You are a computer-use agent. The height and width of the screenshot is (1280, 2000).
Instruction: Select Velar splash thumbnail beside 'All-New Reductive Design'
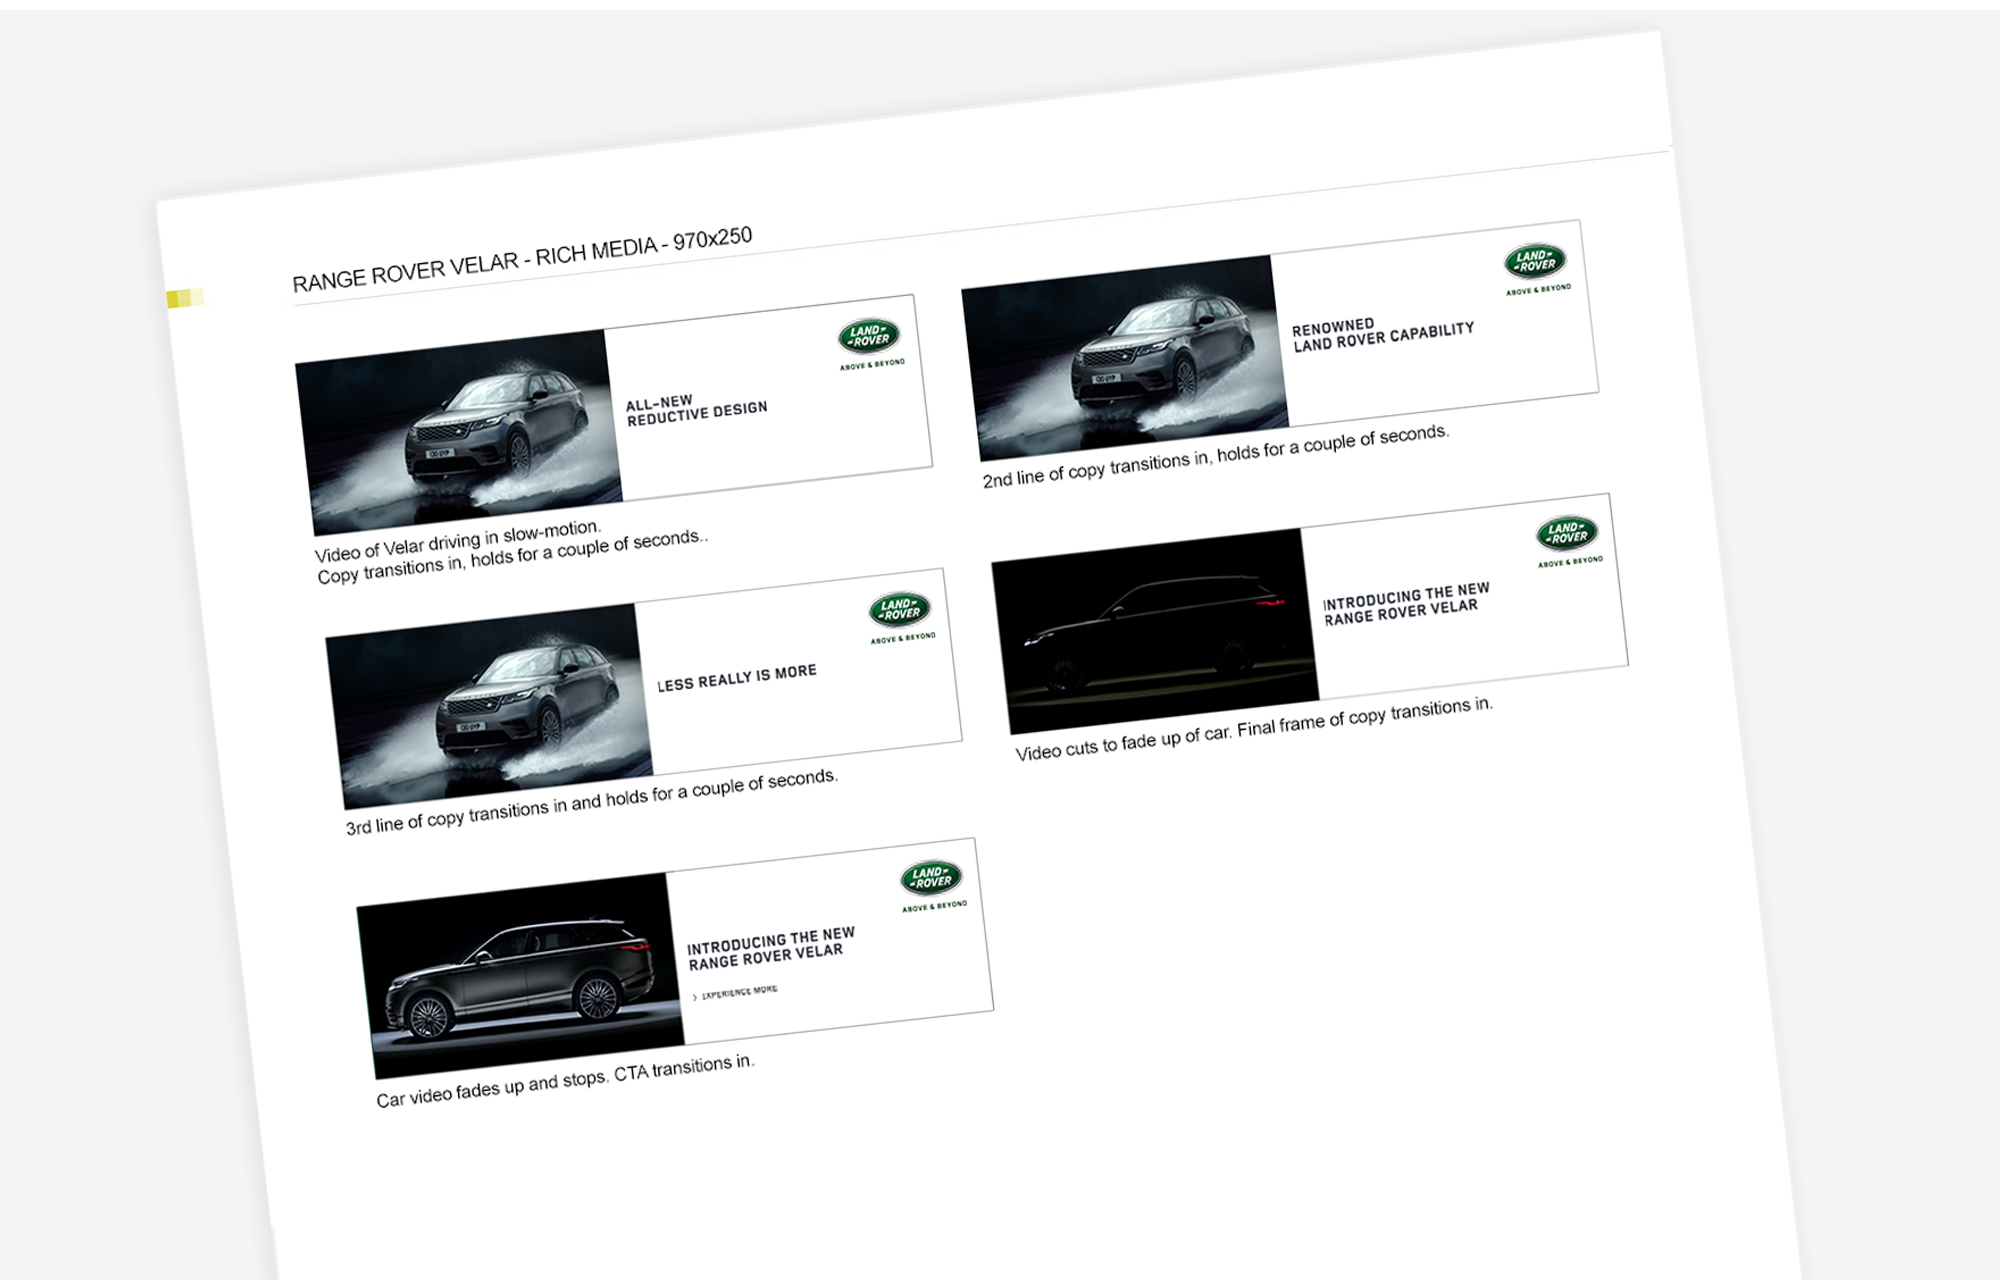point(458,432)
